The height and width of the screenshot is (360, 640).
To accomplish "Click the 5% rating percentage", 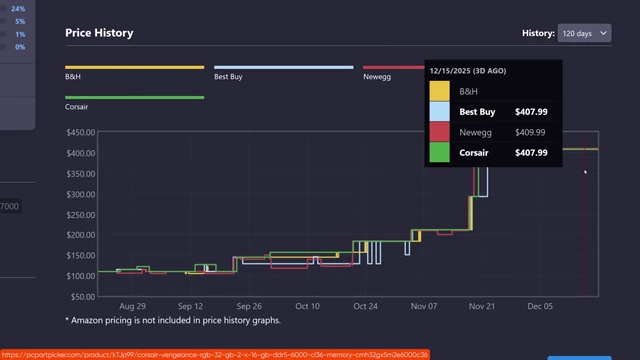I will [20, 21].
